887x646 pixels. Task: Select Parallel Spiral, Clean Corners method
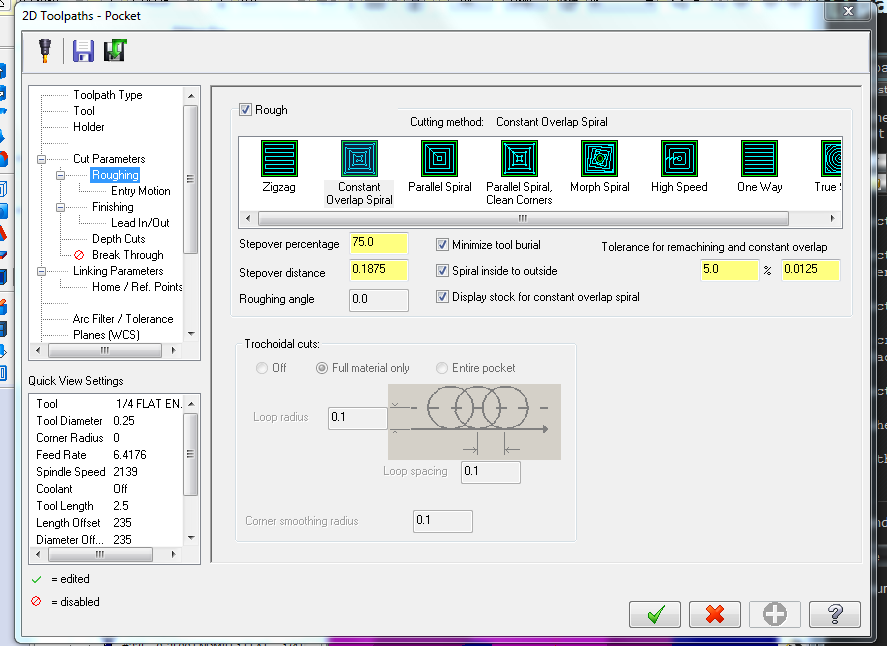(x=519, y=159)
